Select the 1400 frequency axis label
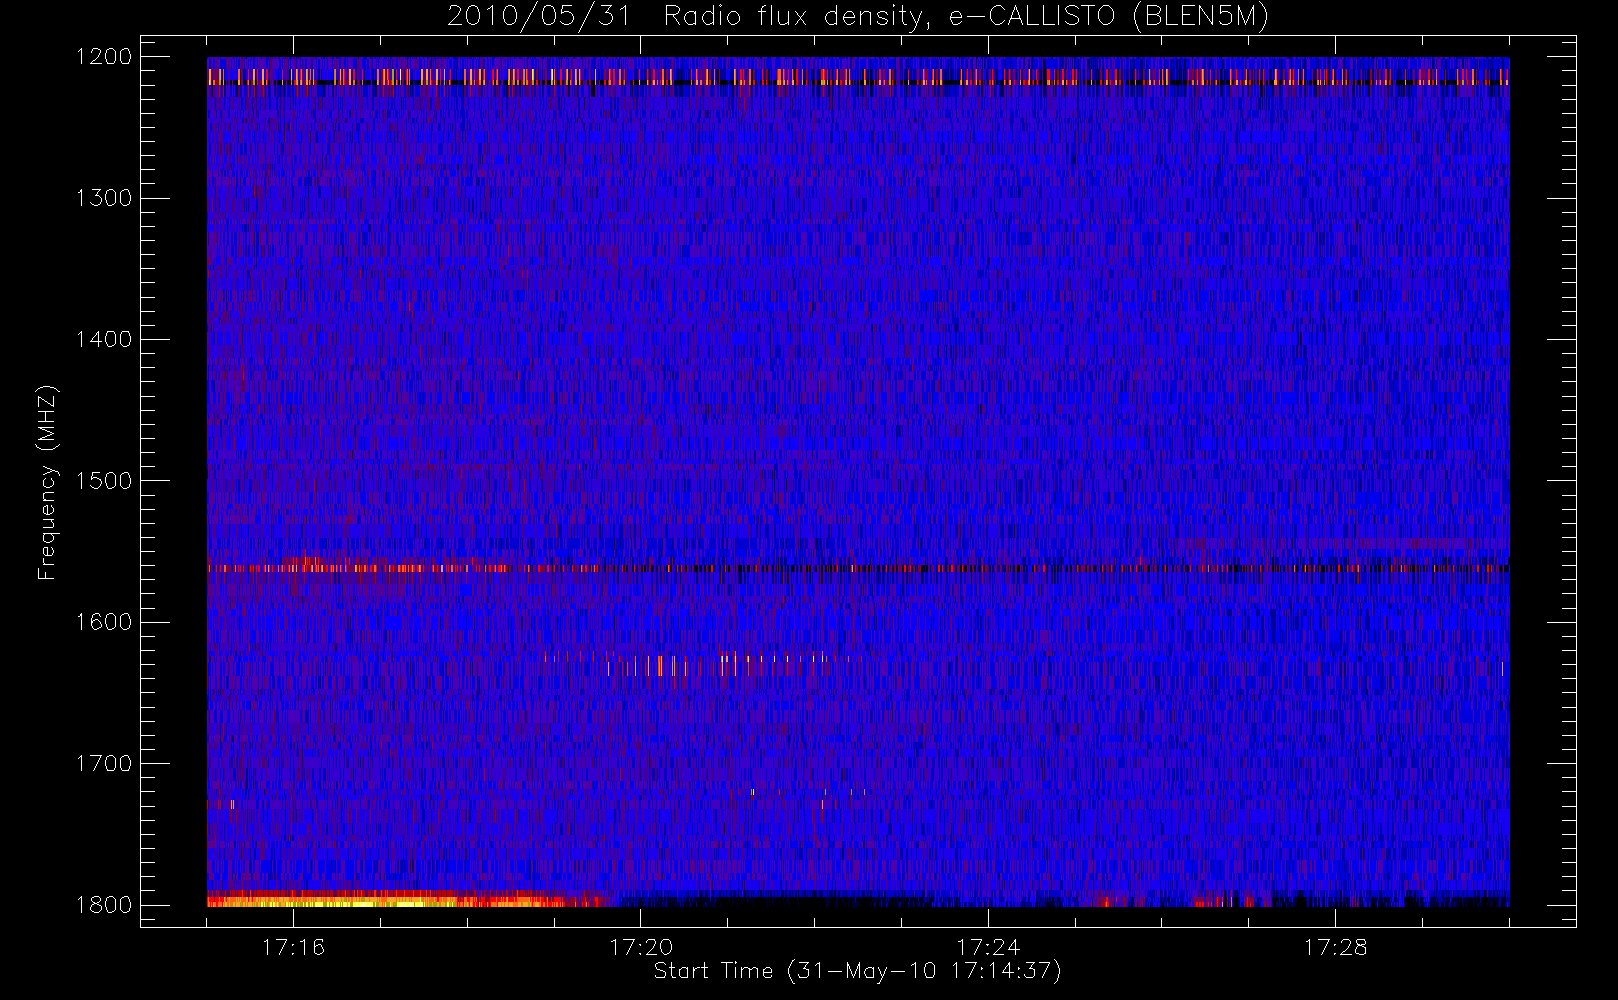Screen dimensions: 1618x1000 coord(104,339)
